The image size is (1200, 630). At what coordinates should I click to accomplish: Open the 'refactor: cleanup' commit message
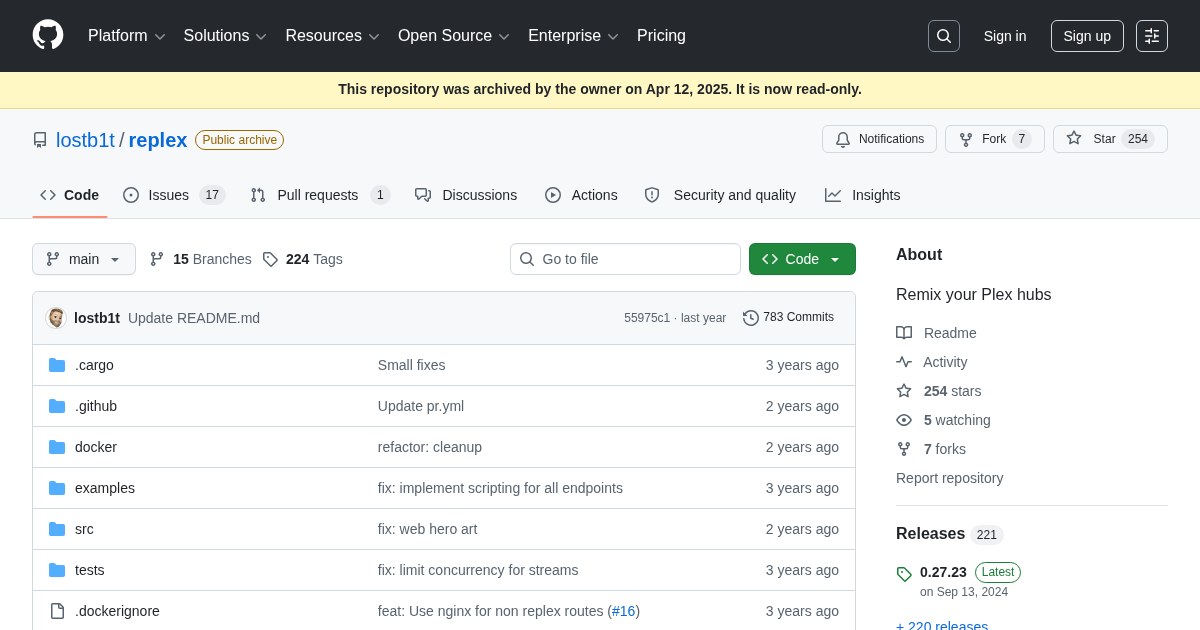(x=430, y=447)
